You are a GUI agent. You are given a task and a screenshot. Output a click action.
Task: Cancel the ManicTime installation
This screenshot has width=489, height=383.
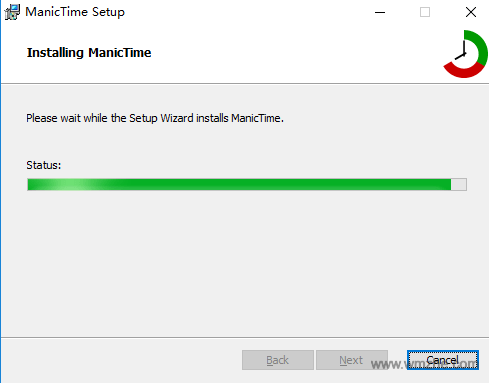tap(443, 360)
